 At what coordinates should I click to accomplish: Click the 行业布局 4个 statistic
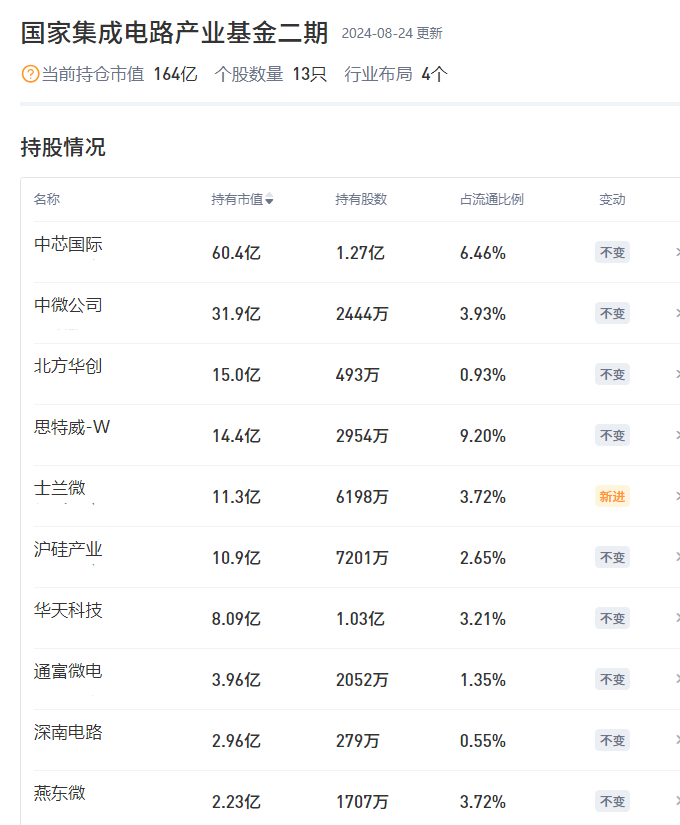pyautogui.click(x=396, y=75)
